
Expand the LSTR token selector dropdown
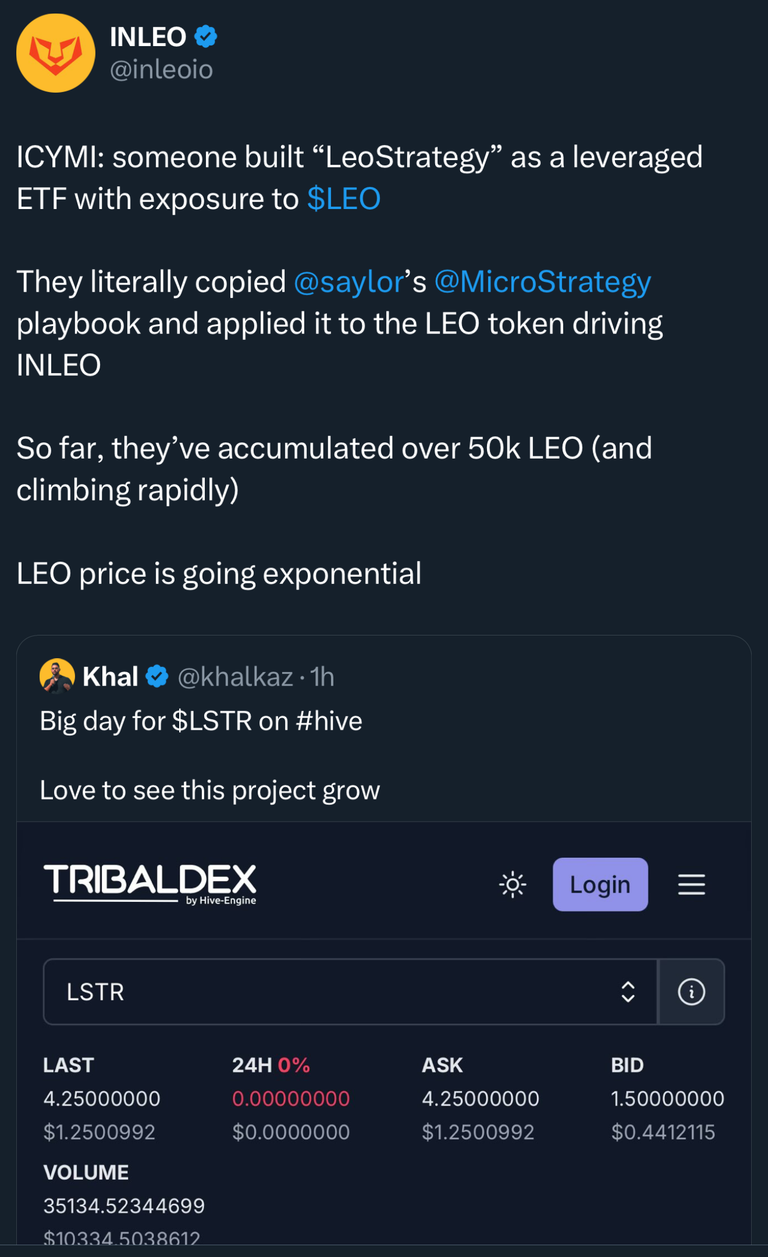[350, 992]
